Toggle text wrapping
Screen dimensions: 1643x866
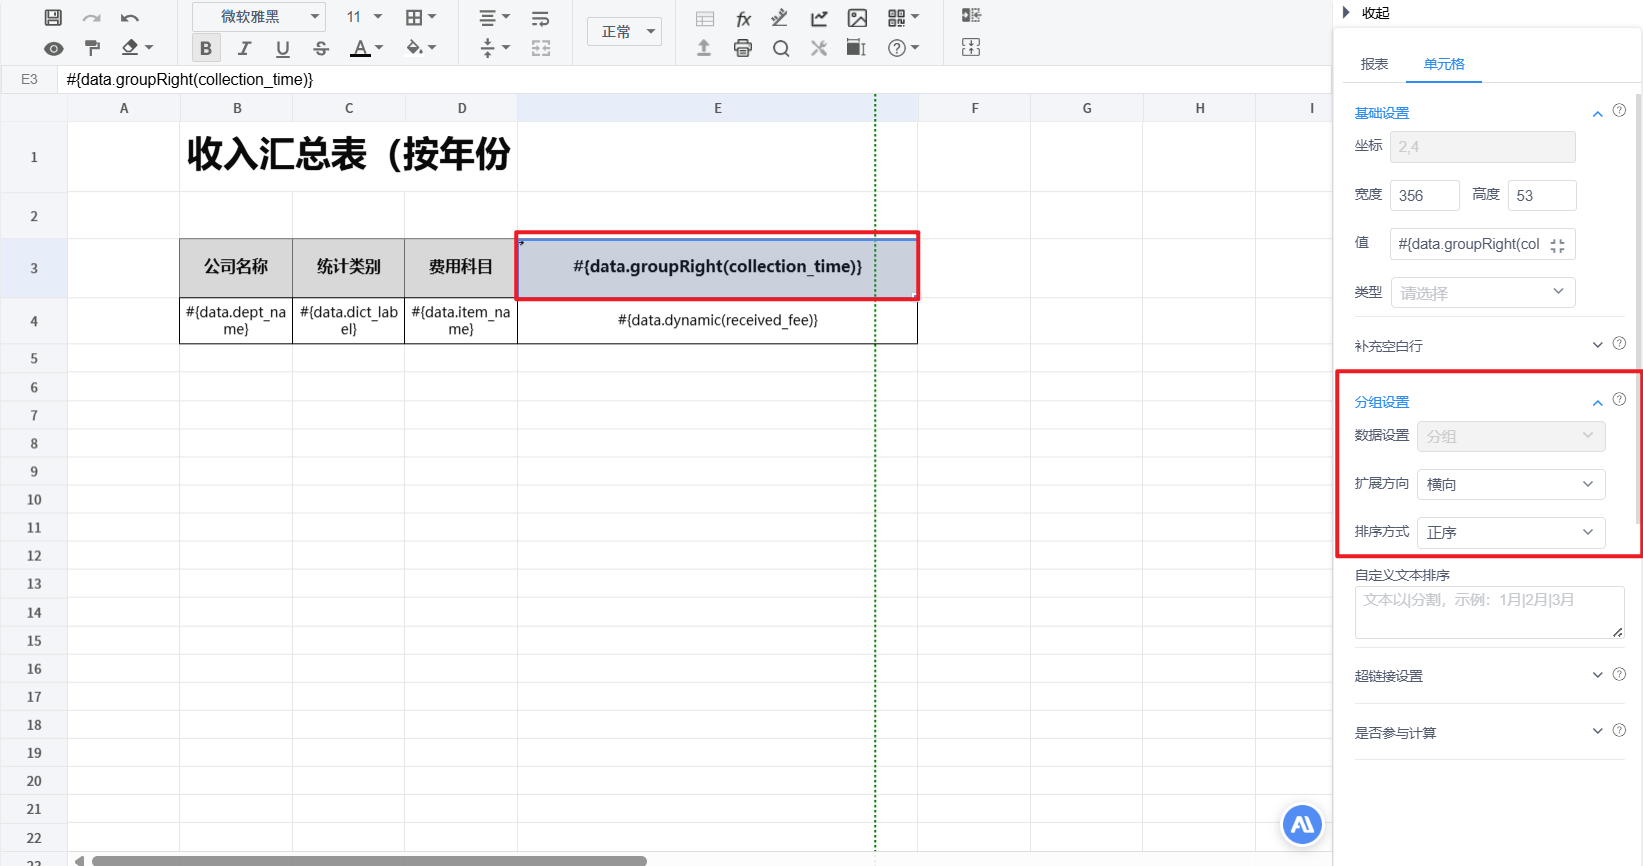[x=540, y=17]
